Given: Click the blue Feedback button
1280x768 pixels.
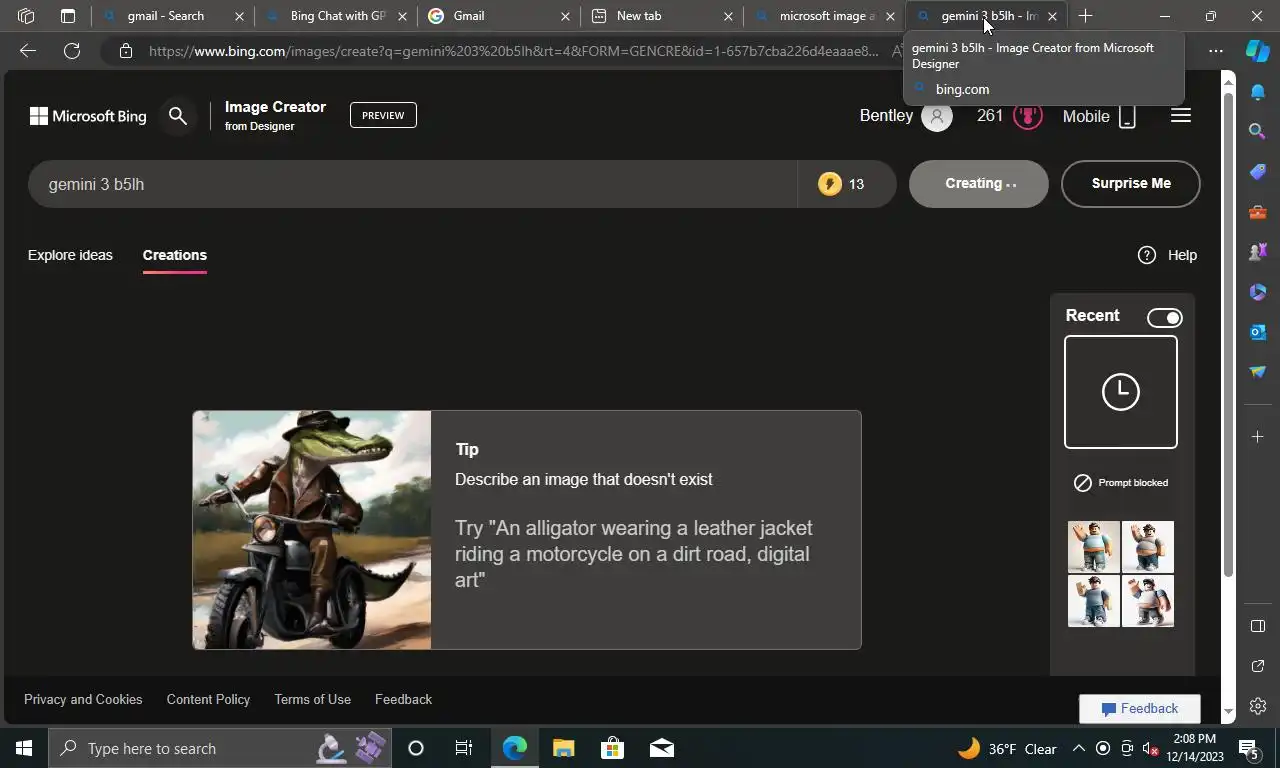Looking at the screenshot, I should (x=1140, y=709).
